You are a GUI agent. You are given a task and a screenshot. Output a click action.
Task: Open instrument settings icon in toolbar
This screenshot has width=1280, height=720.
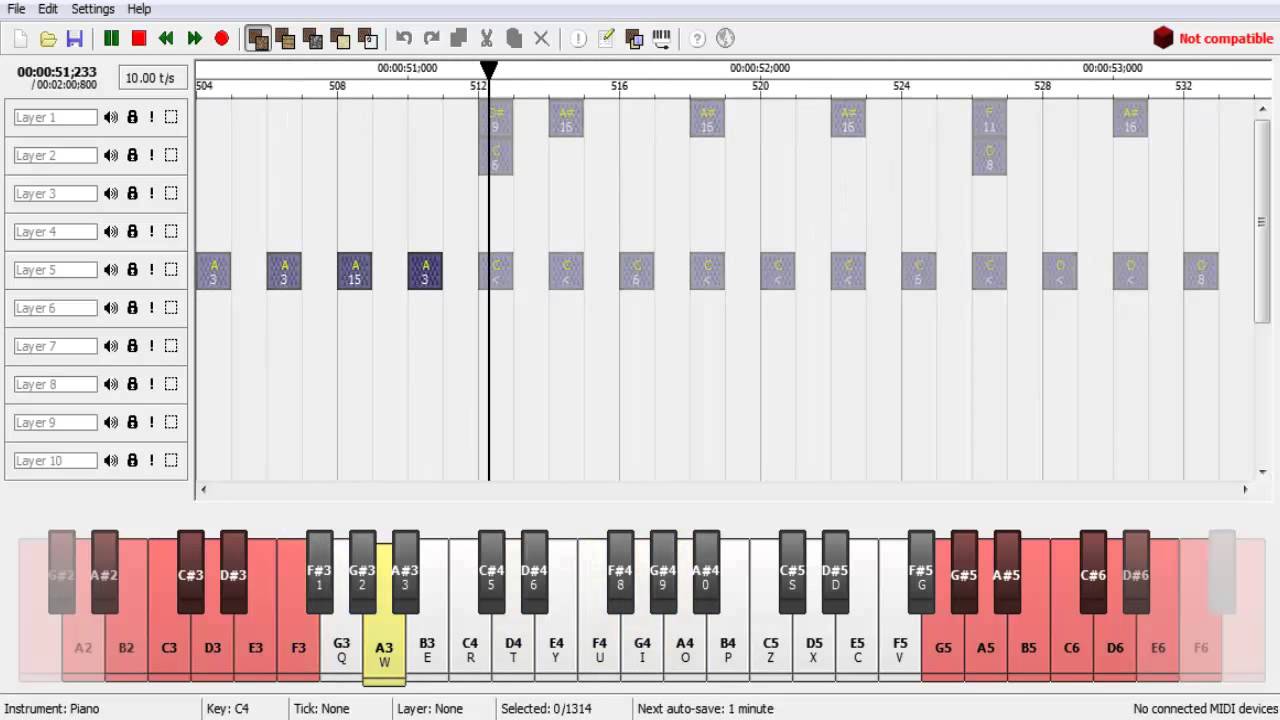634,39
